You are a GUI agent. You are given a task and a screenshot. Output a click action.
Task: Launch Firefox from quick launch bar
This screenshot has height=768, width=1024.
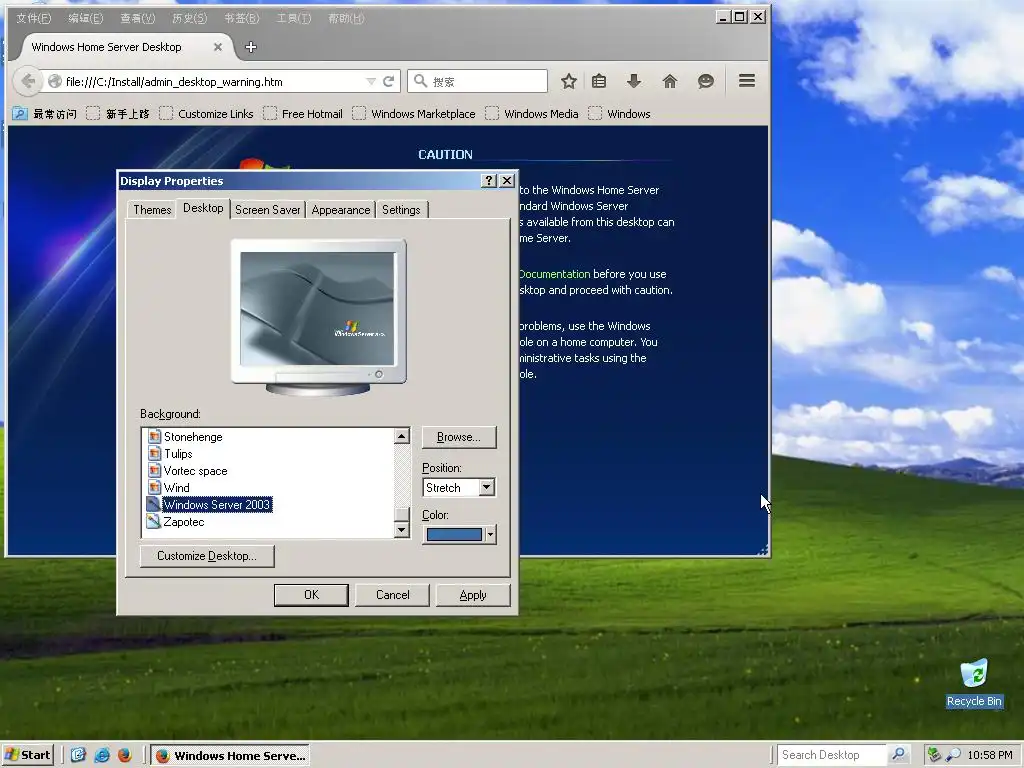[x=125, y=755]
